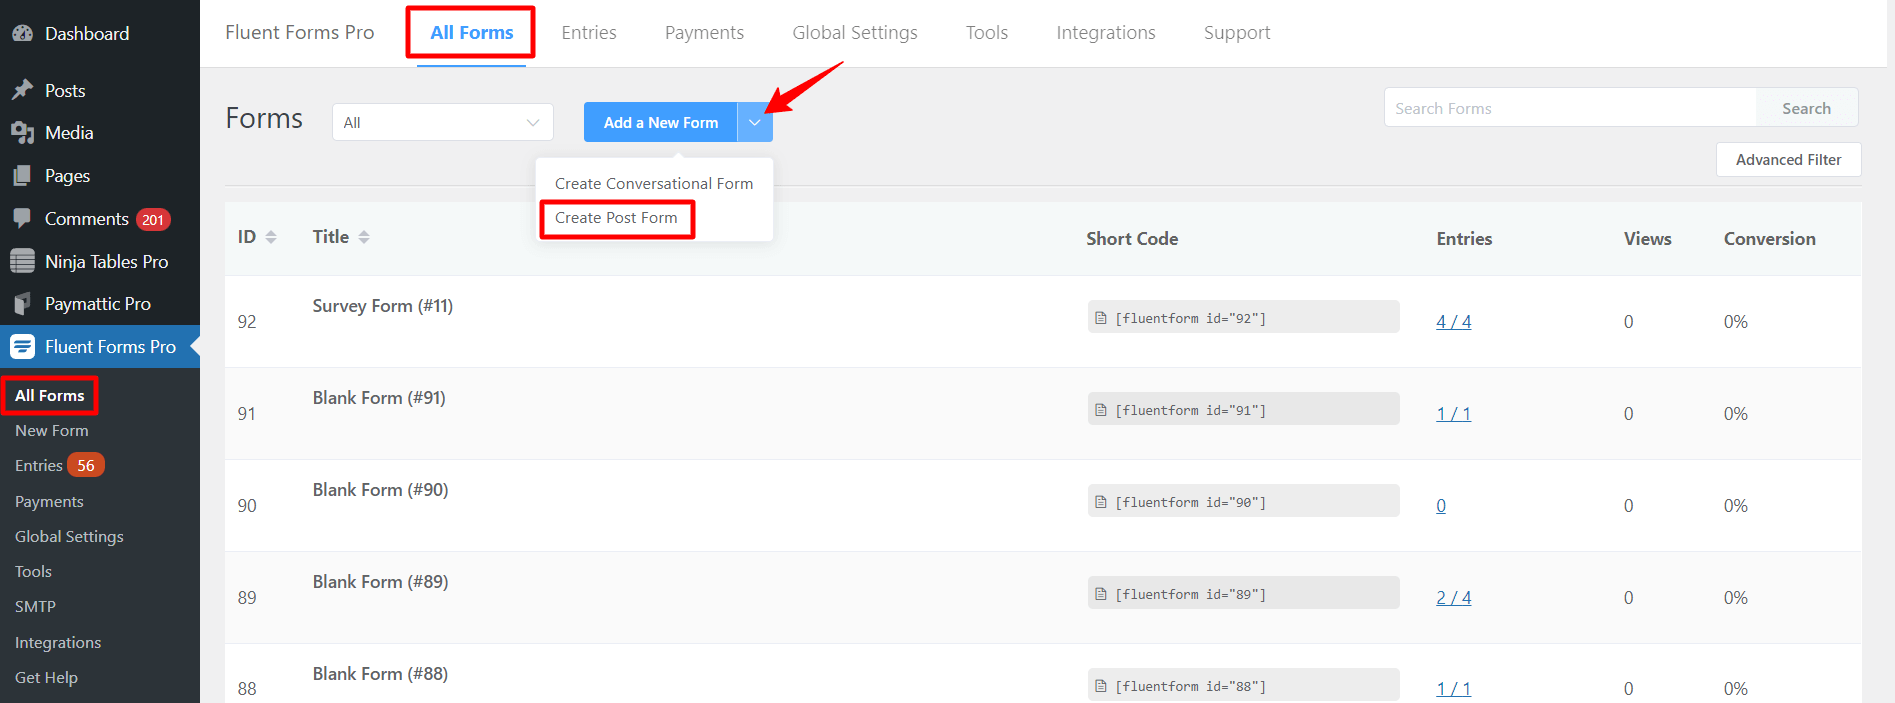Image resolution: width=1895 pixels, height=703 pixels.
Task: Open the Entries top tab
Action: point(589,33)
